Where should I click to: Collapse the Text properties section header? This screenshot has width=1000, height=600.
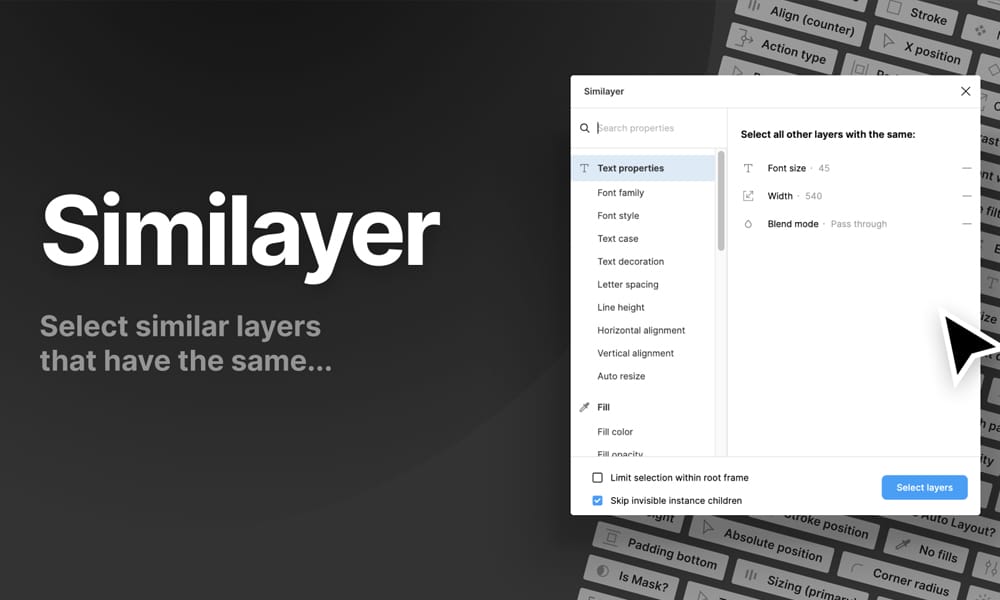(x=630, y=168)
